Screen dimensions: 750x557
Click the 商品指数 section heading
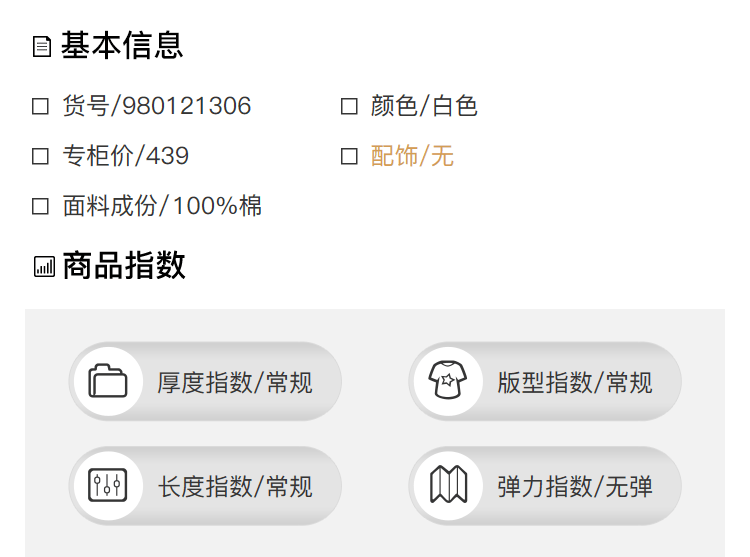124,266
